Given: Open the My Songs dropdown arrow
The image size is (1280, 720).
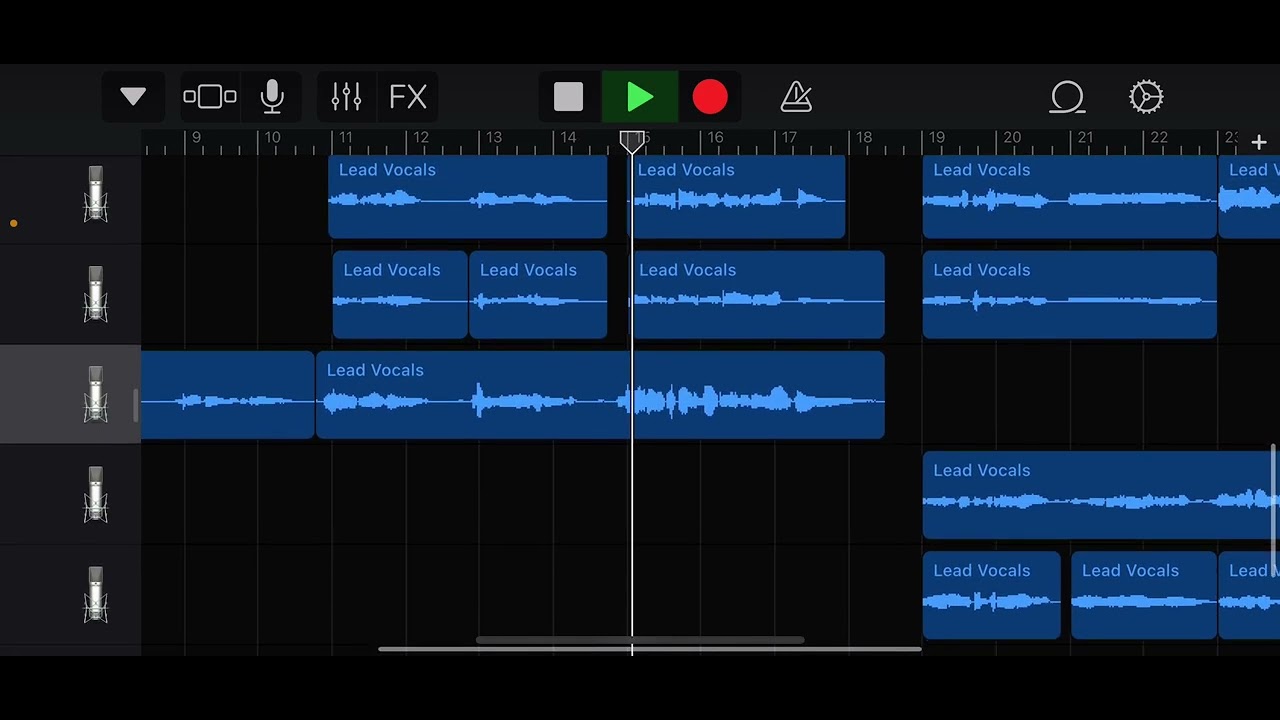Looking at the screenshot, I should [x=133, y=97].
